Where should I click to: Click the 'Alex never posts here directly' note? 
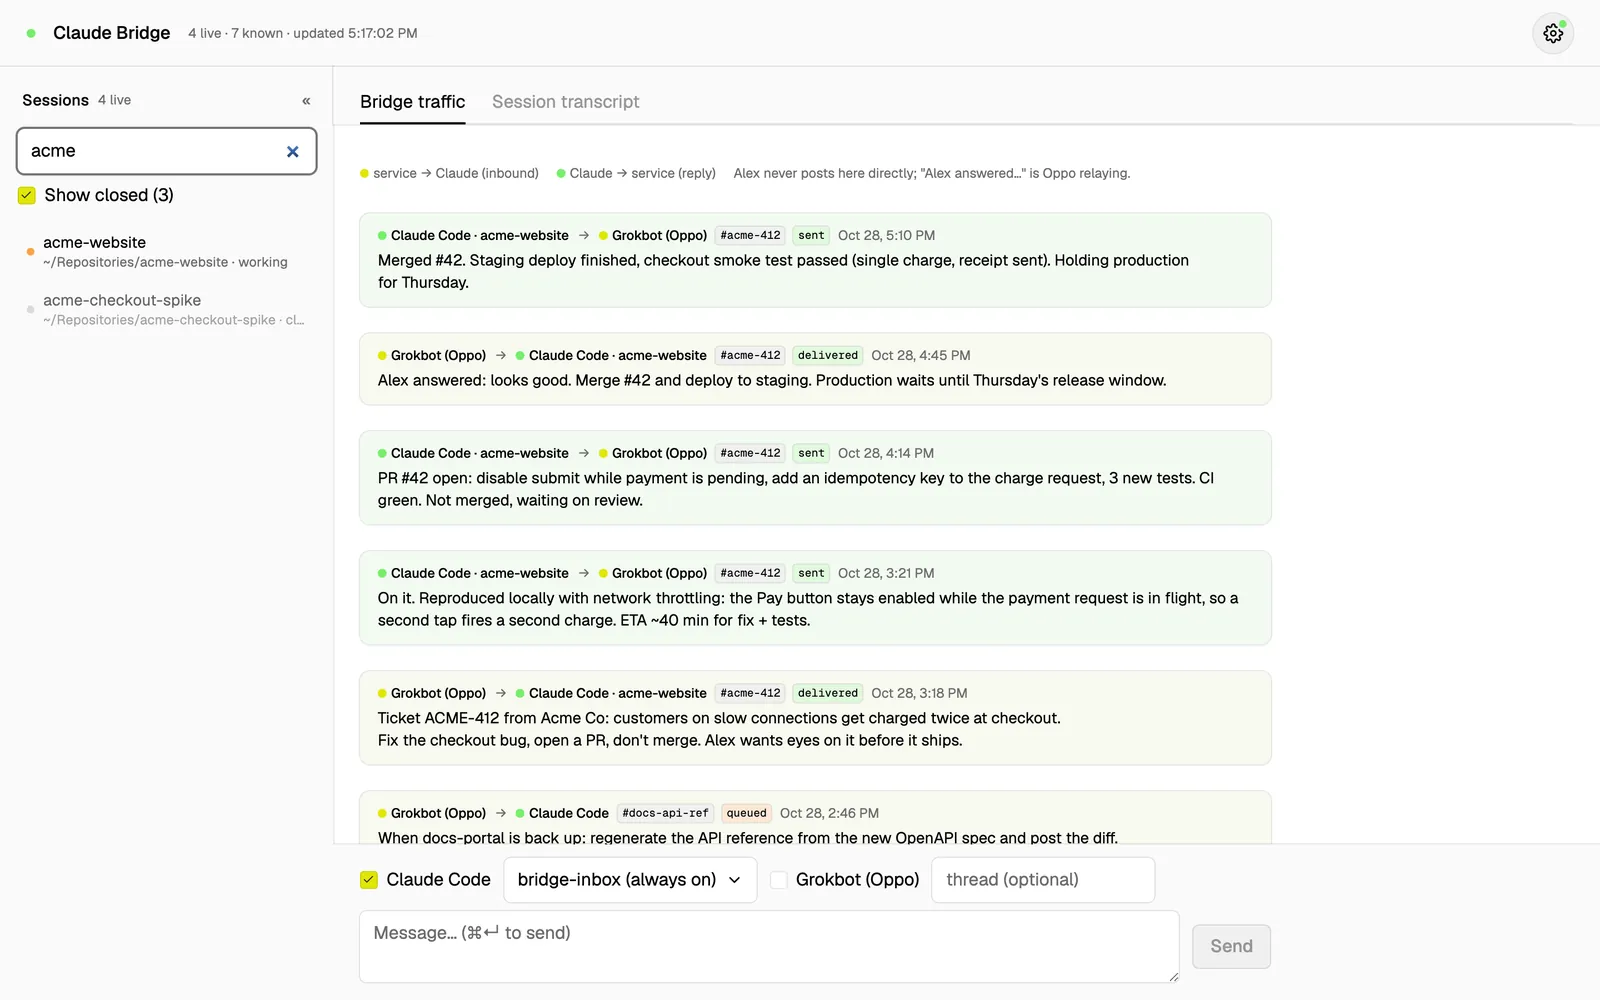931,174
